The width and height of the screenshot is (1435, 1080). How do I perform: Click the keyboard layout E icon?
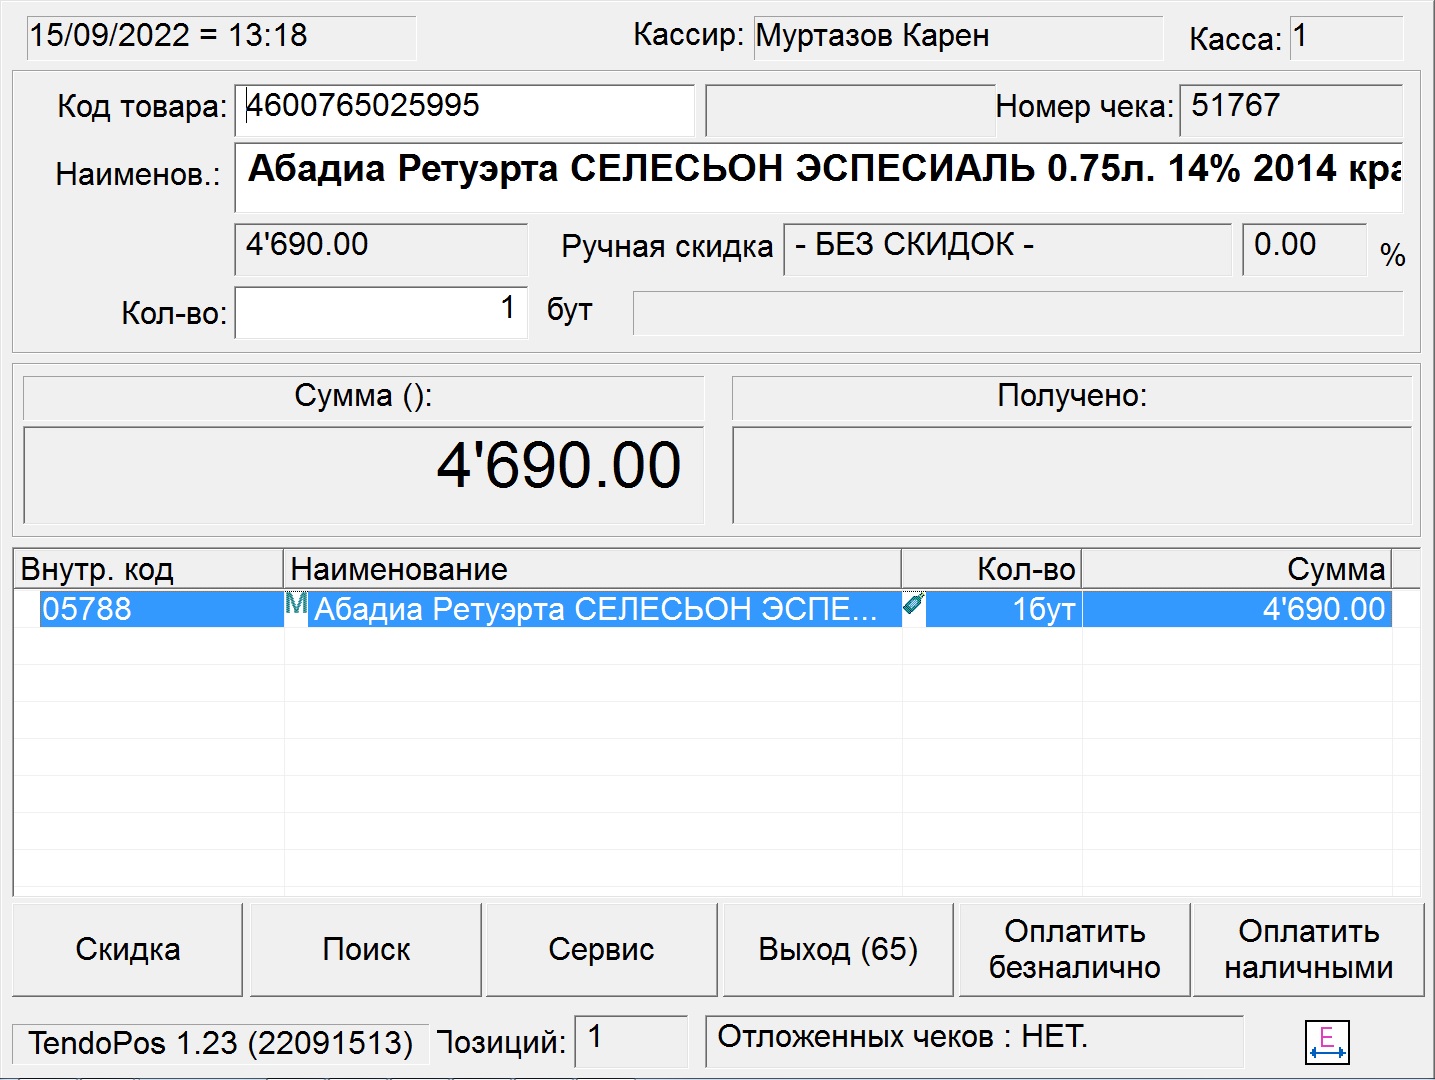1327,1042
